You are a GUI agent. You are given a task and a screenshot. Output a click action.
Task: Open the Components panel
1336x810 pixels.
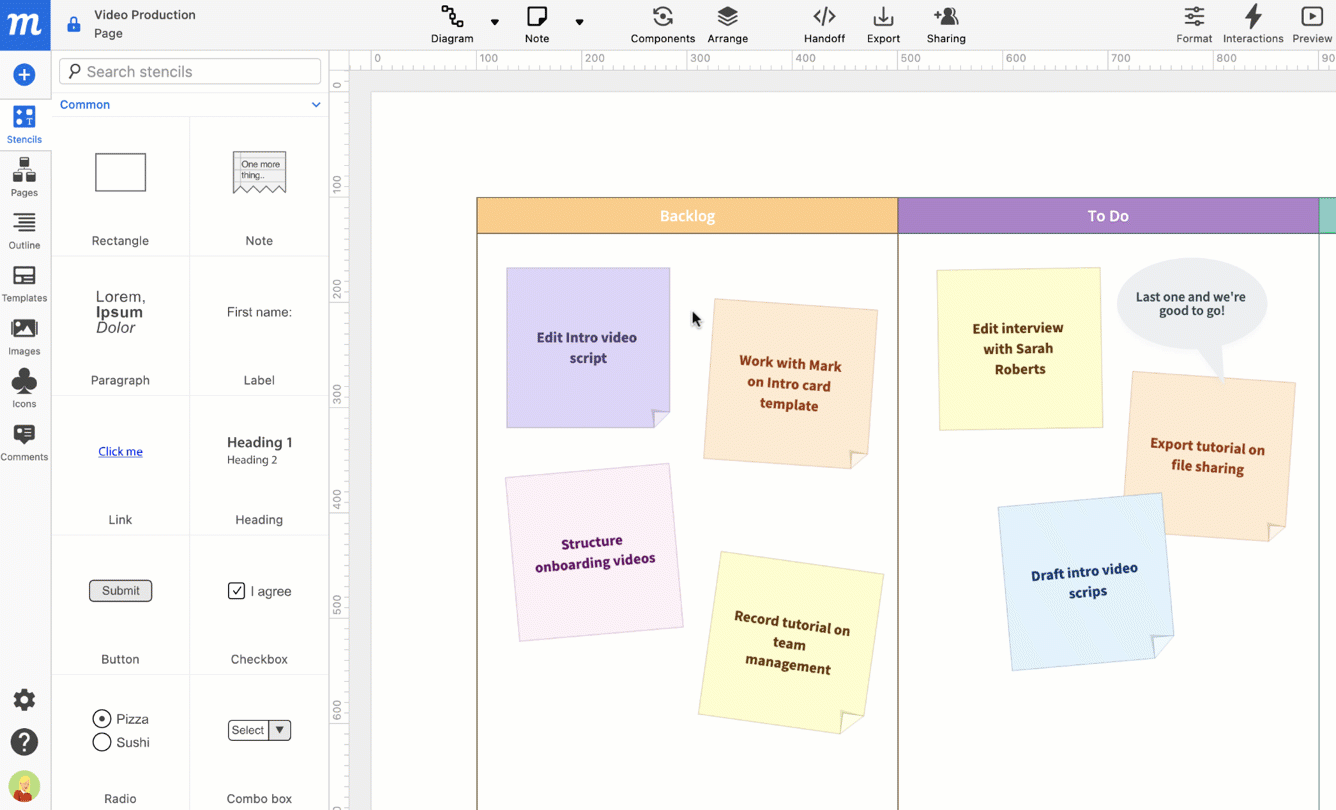[x=662, y=24]
